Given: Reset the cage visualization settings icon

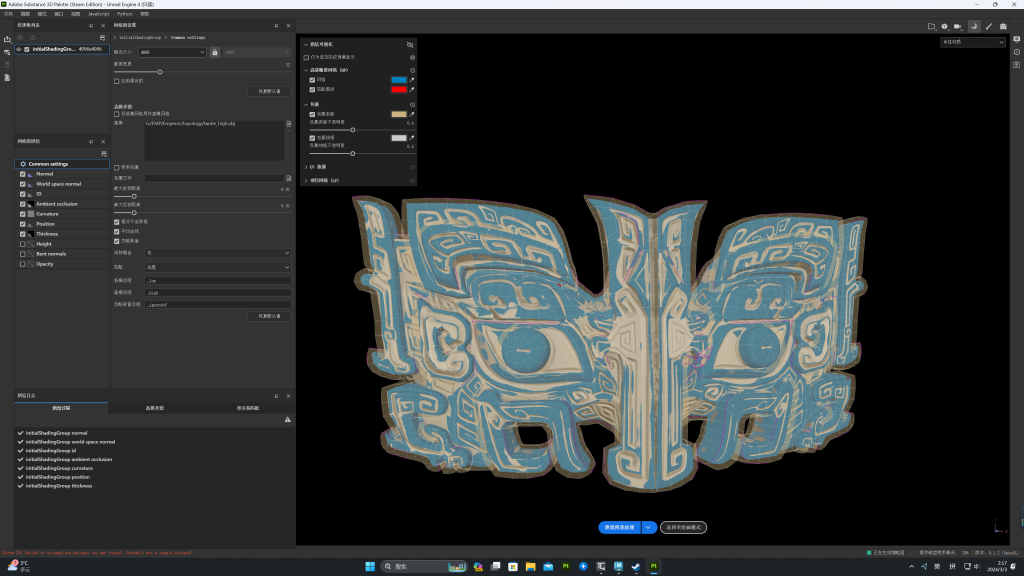Looking at the screenshot, I should tap(412, 104).
